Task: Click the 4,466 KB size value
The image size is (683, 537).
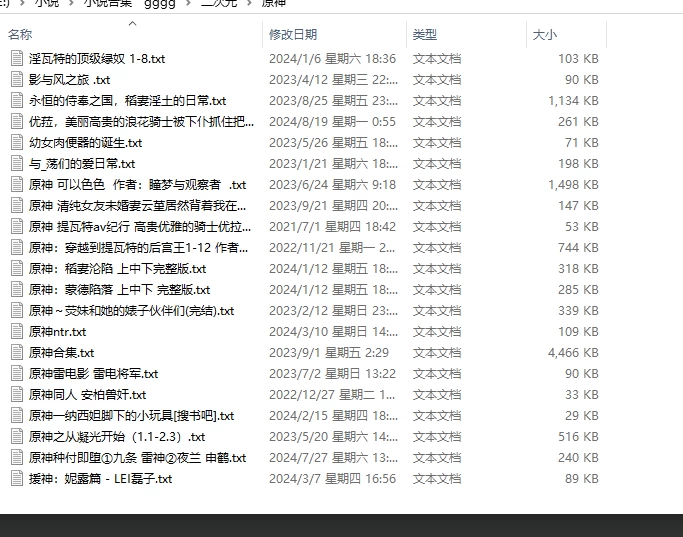Action: pyautogui.click(x=573, y=352)
